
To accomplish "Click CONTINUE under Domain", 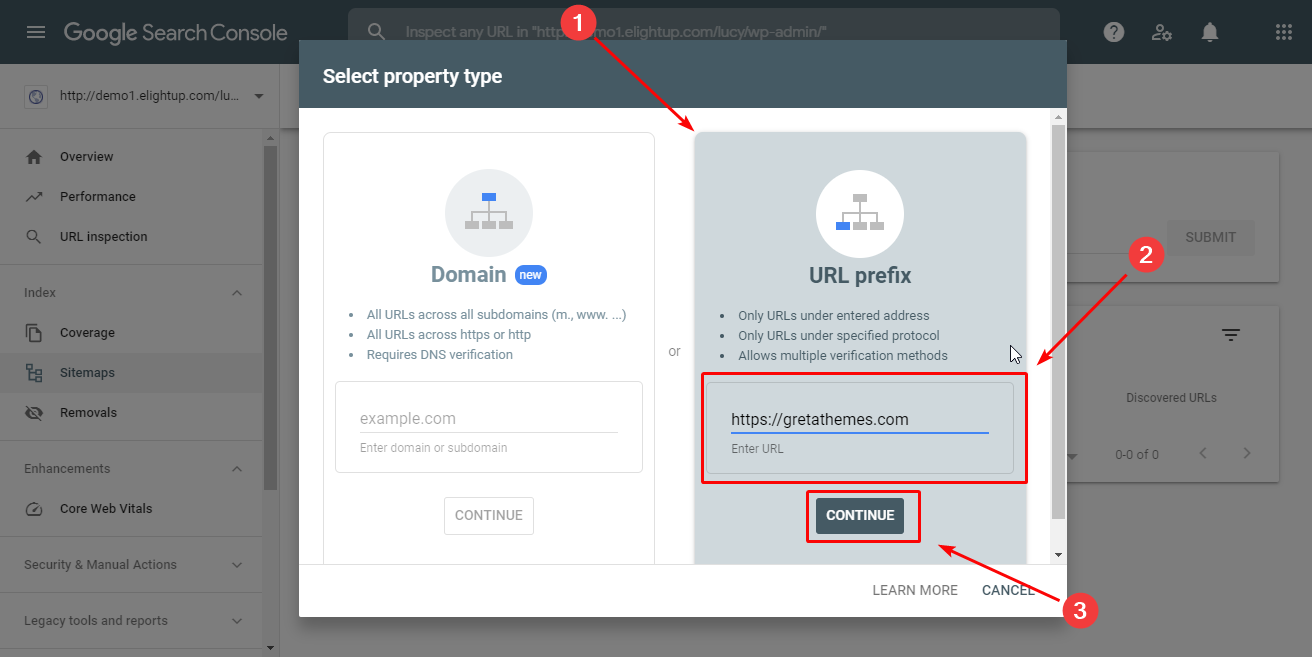I will click(x=489, y=516).
